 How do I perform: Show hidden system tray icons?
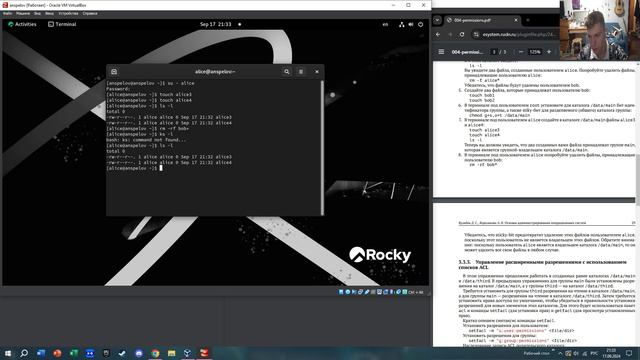560,353
